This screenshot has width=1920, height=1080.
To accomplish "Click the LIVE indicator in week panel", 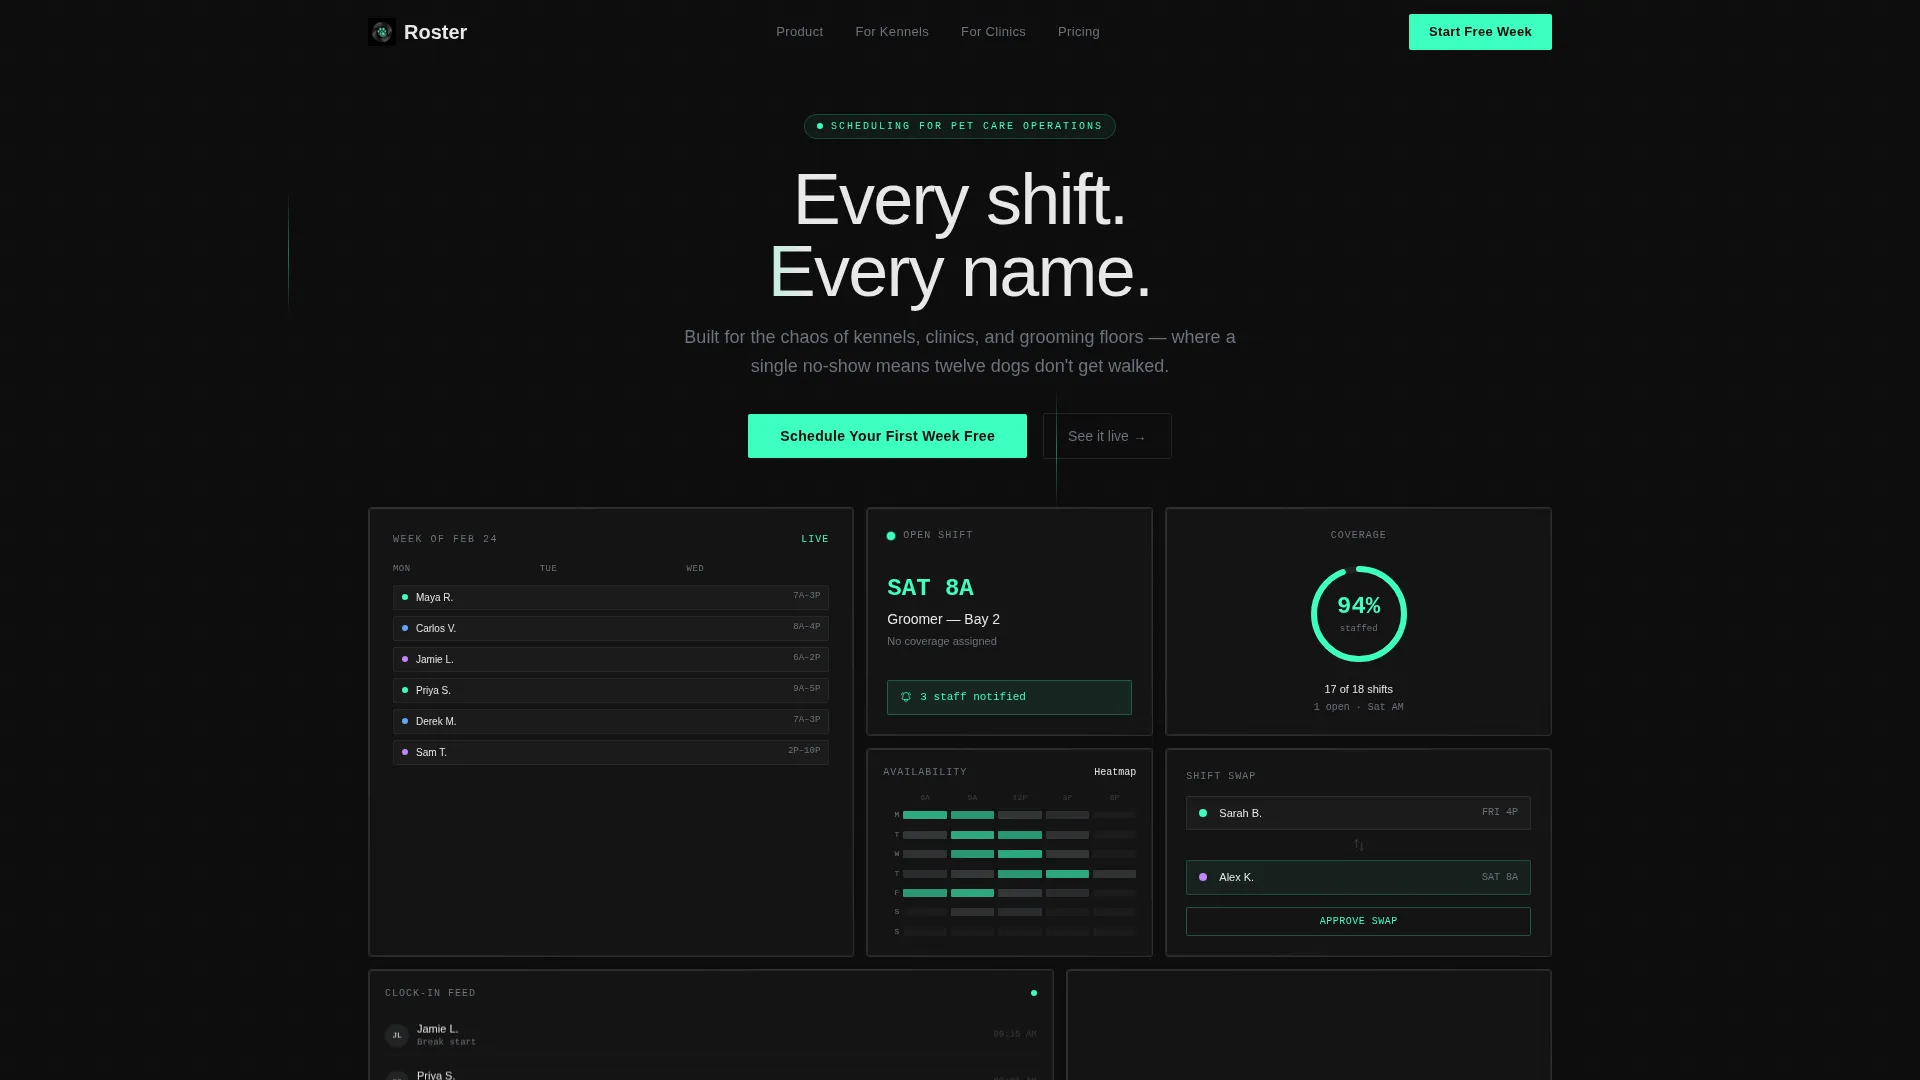I will (x=815, y=539).
